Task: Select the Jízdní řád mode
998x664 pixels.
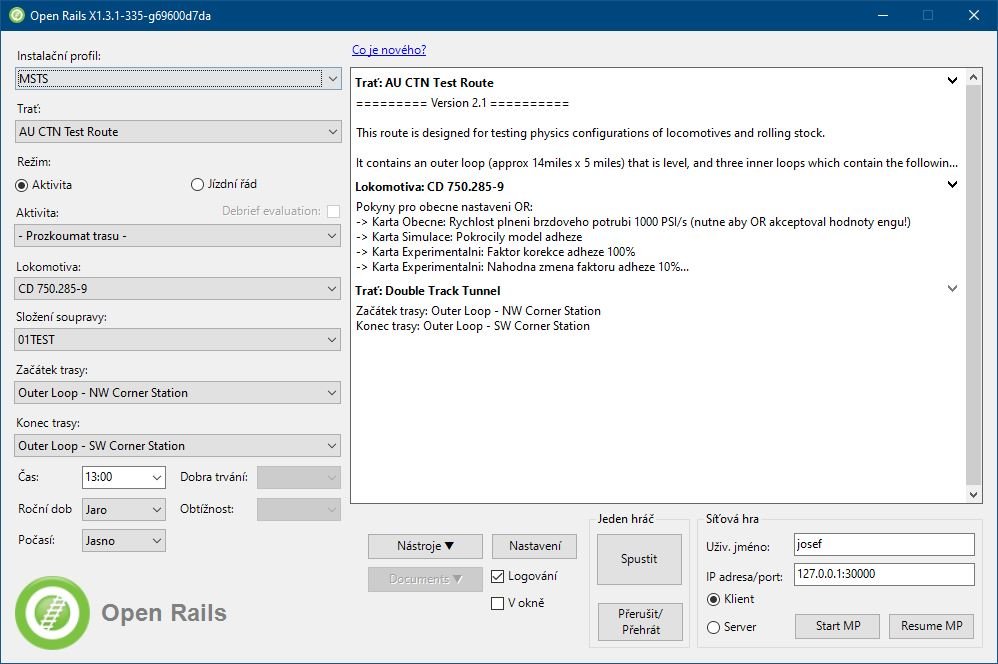Action: tap(197, 185)
